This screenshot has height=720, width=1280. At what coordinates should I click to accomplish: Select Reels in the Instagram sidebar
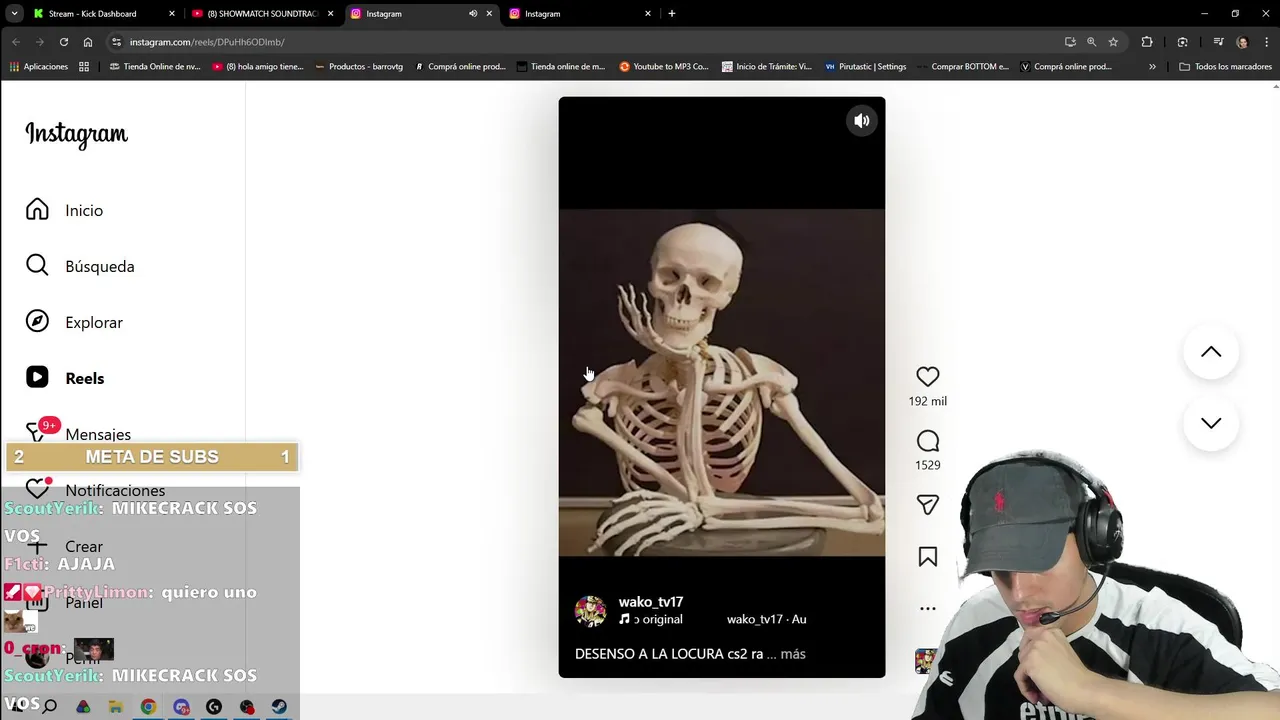click(x=65, y=378)
